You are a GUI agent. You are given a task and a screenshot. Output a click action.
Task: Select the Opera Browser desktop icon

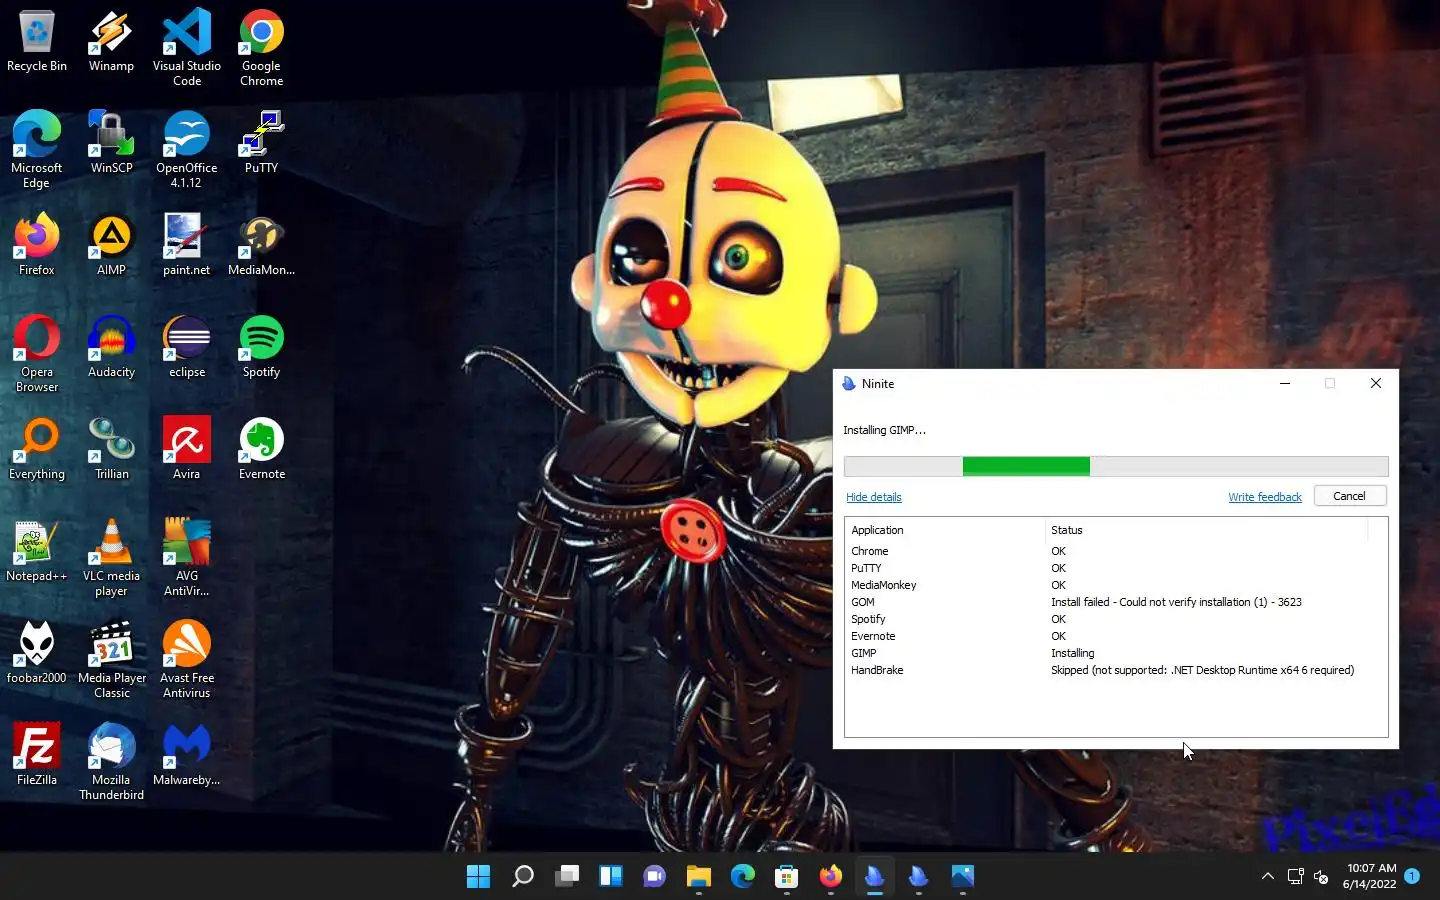37,354
